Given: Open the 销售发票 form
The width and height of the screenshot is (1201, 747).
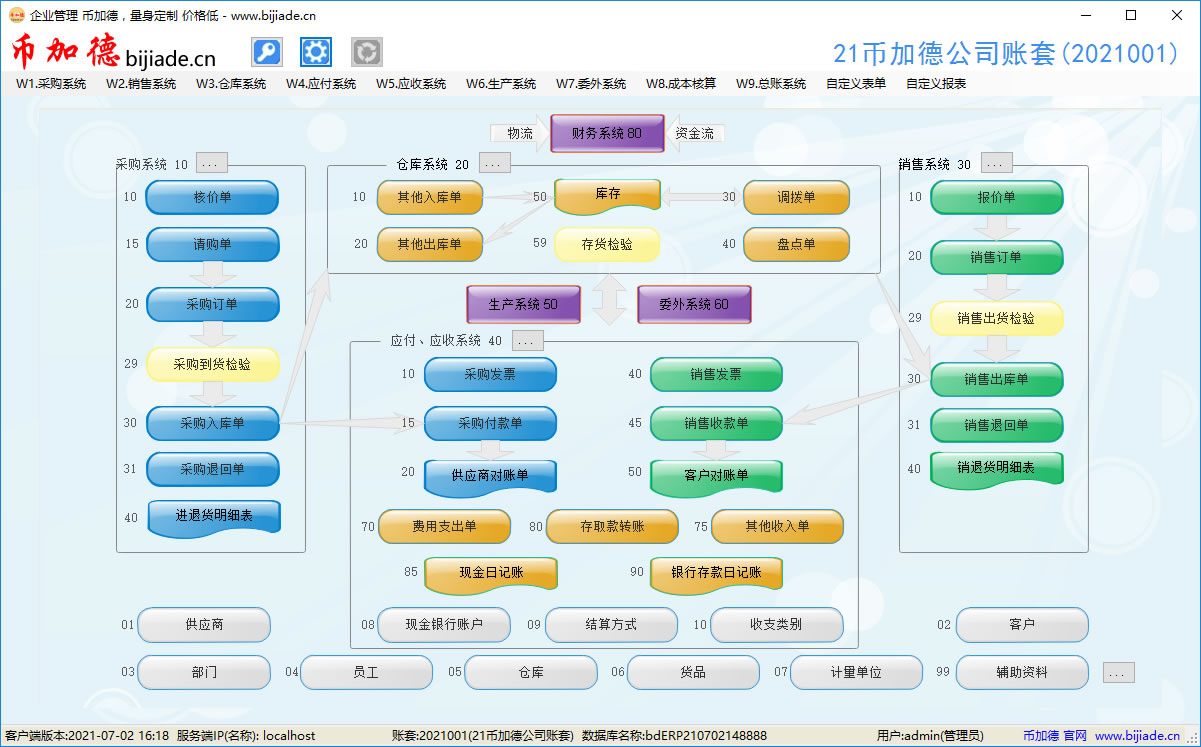Looking at the screenshot, I should (718, 375).
